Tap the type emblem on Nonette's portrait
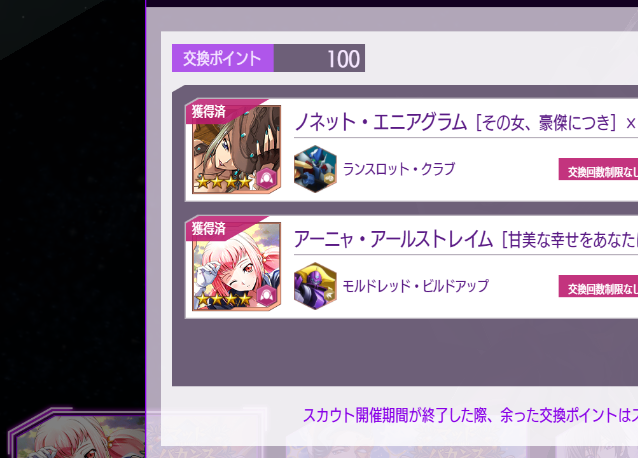638x458 pixels. click(267, 178)
